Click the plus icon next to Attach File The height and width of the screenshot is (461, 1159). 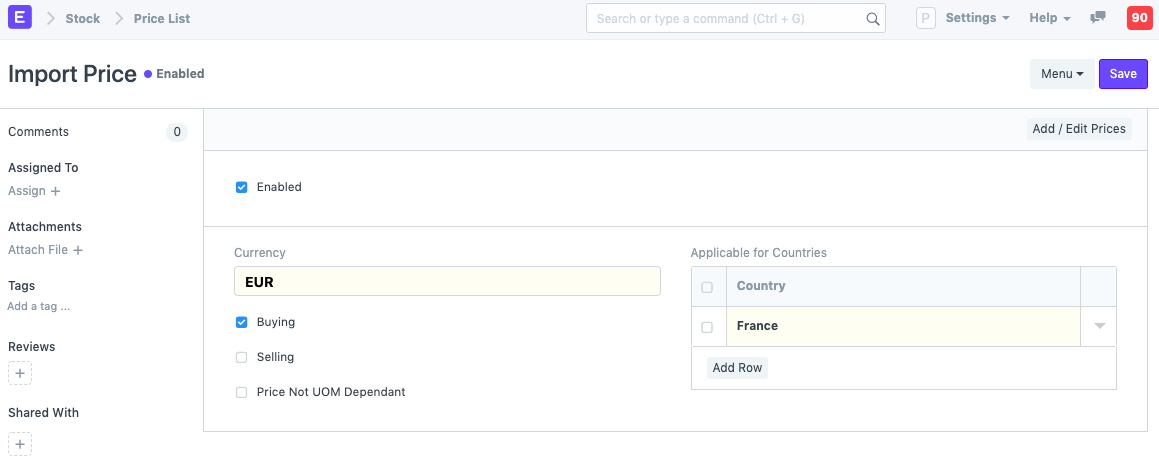pos(78,250)
